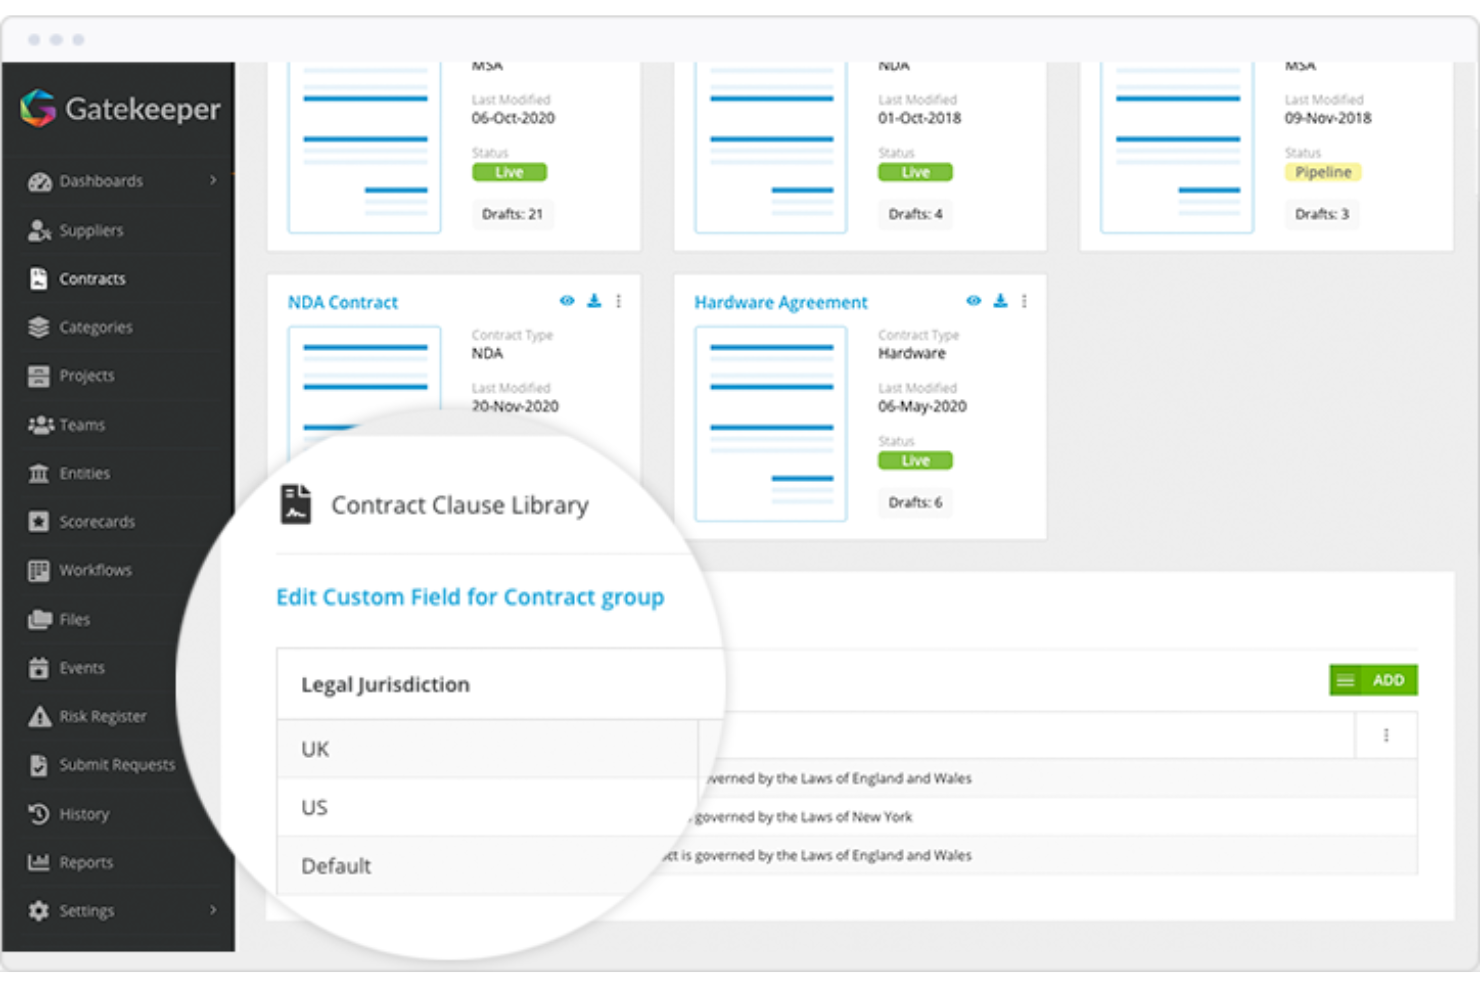Open the NDA Contract three-dot menu
This screenshot has height=987, width=1480.
619,301
